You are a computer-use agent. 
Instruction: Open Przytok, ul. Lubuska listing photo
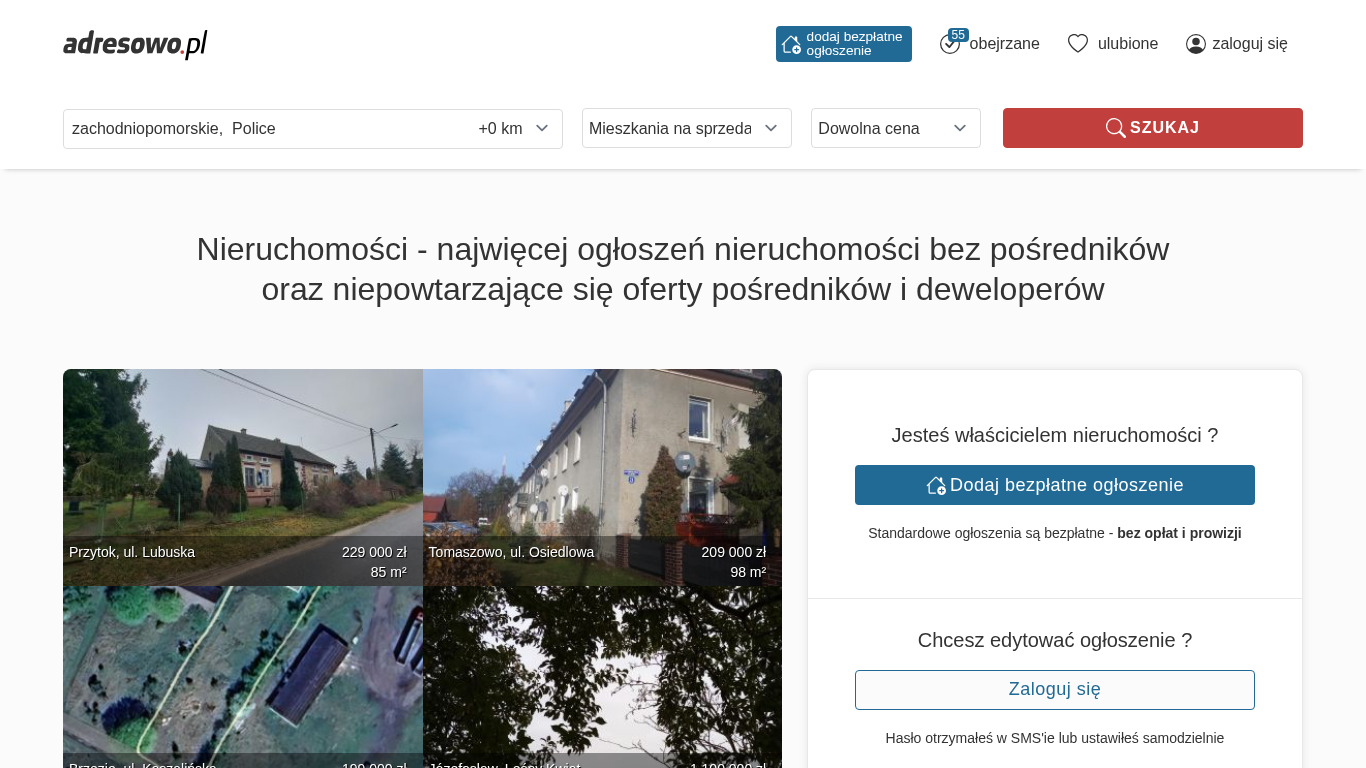242,460
